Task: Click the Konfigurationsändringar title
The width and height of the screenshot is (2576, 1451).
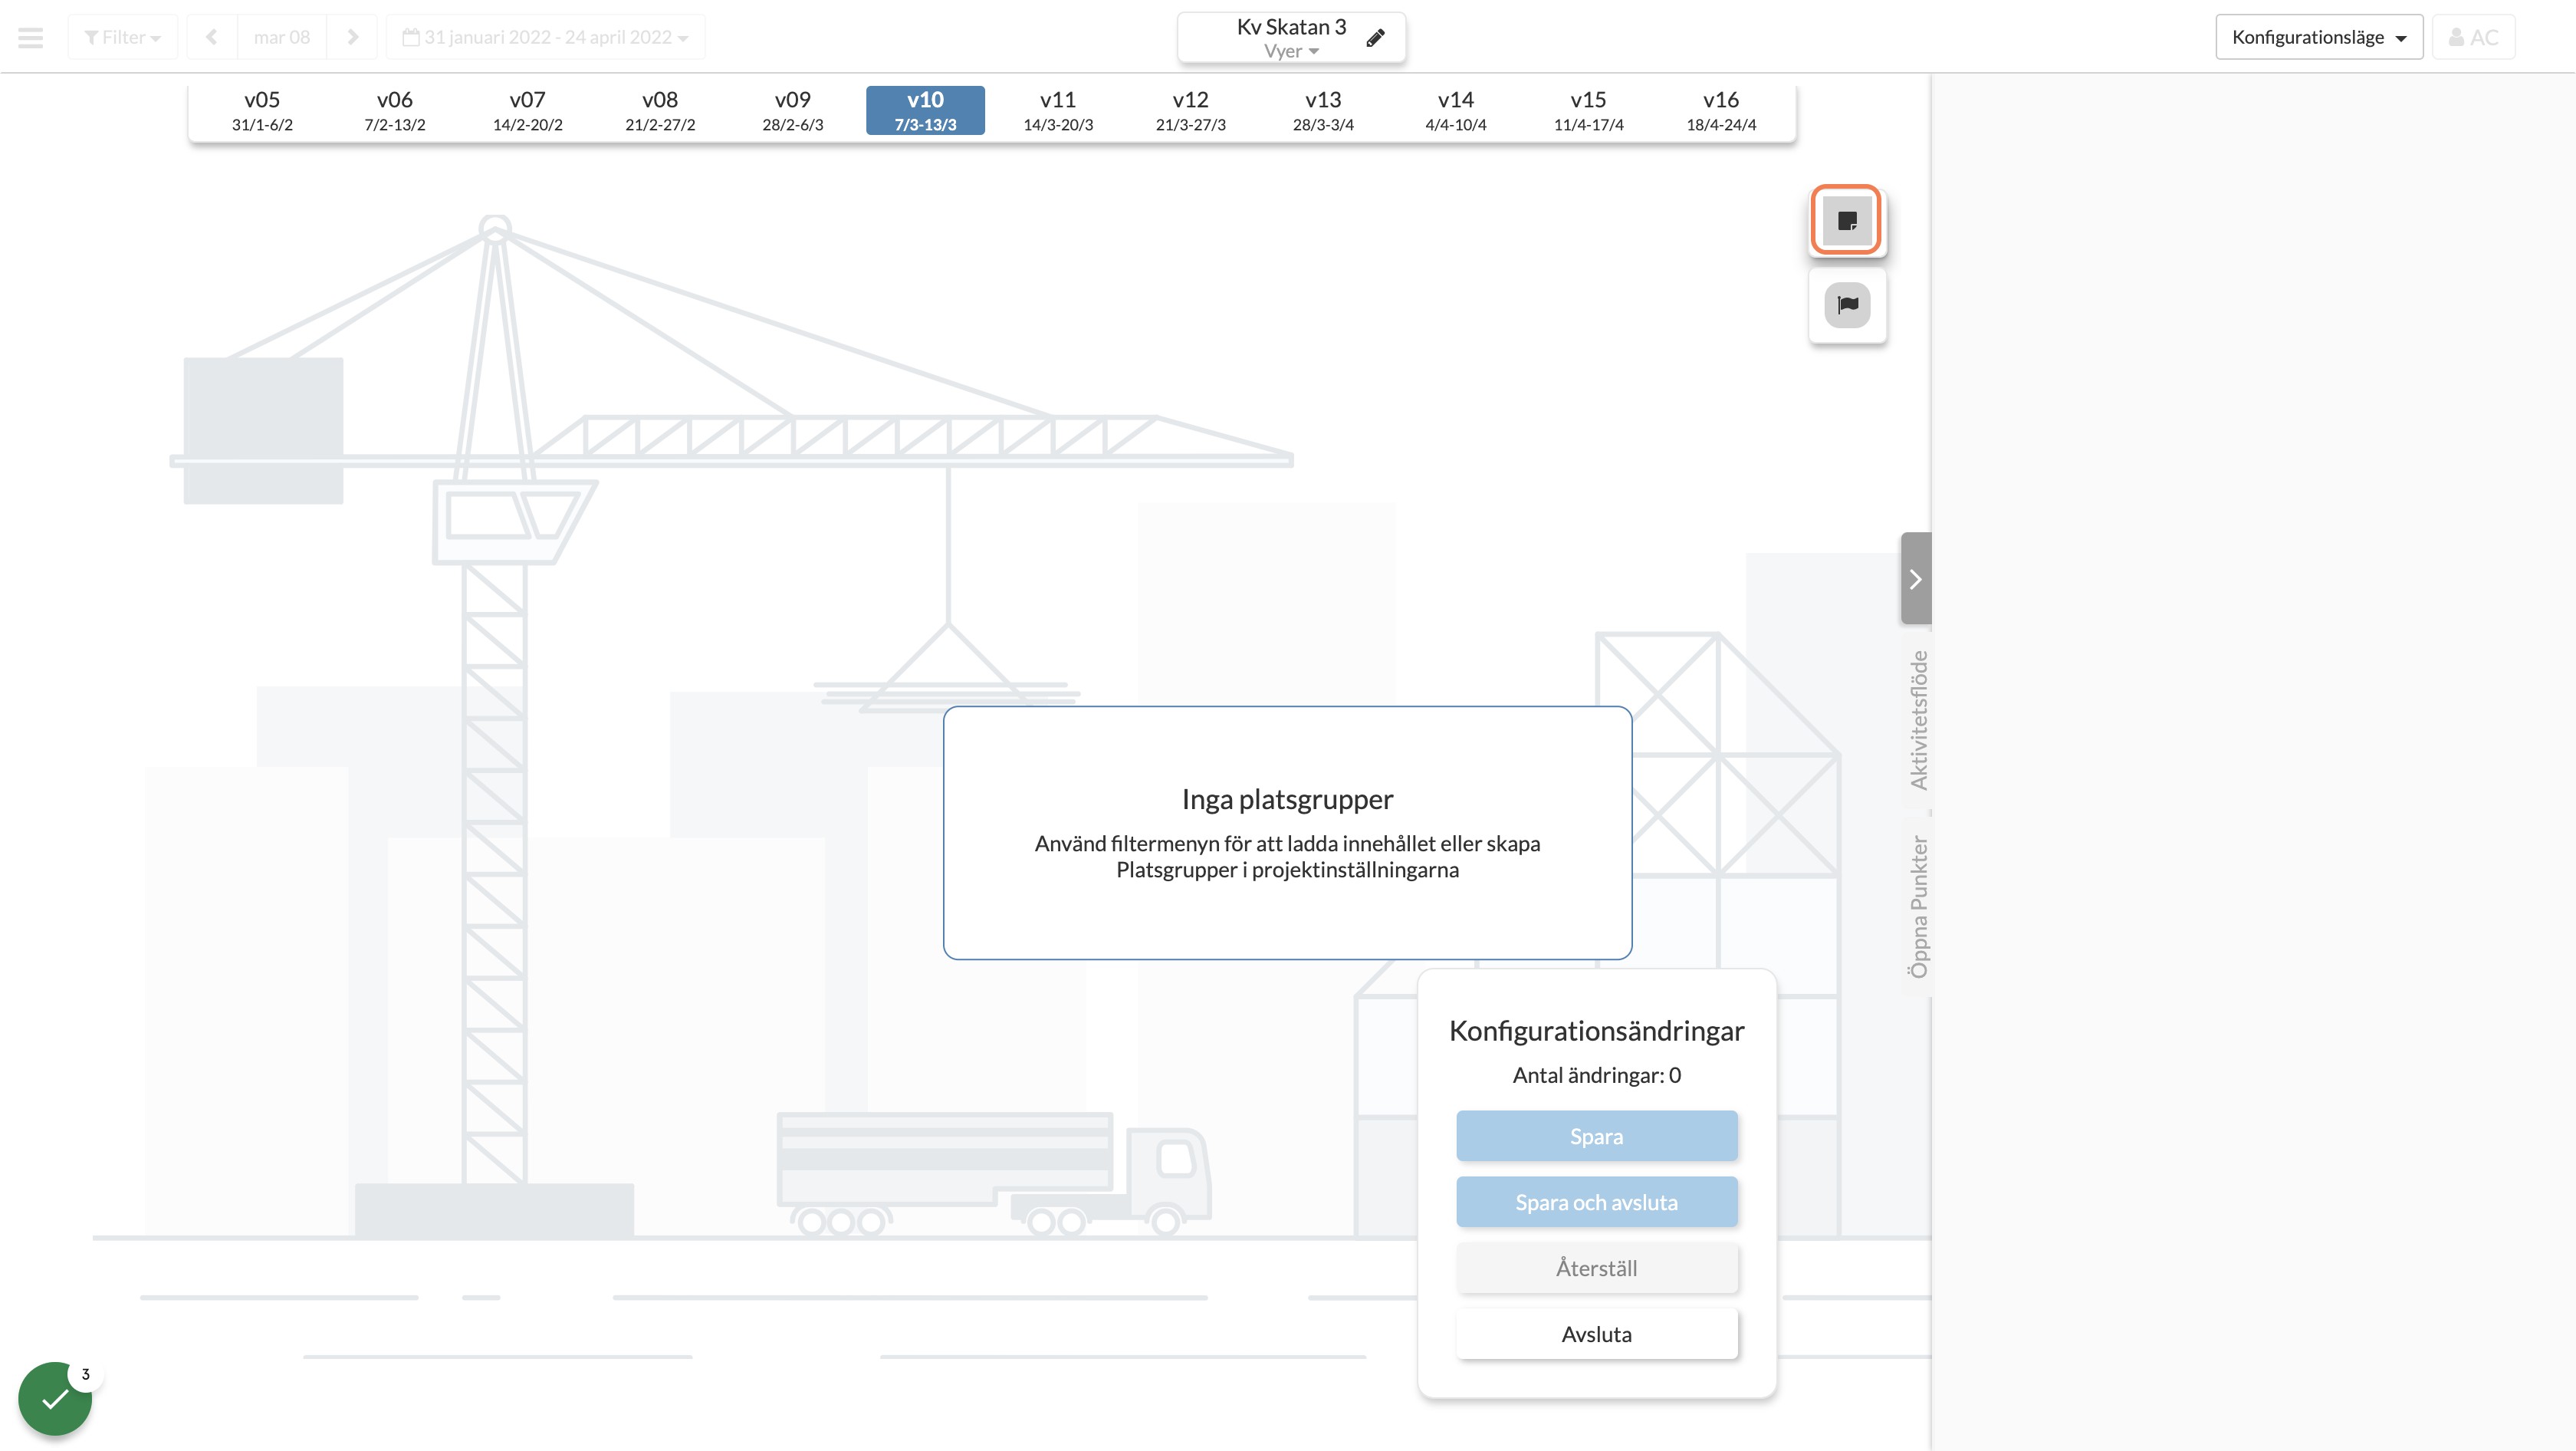Action: coord(1597,1031)
